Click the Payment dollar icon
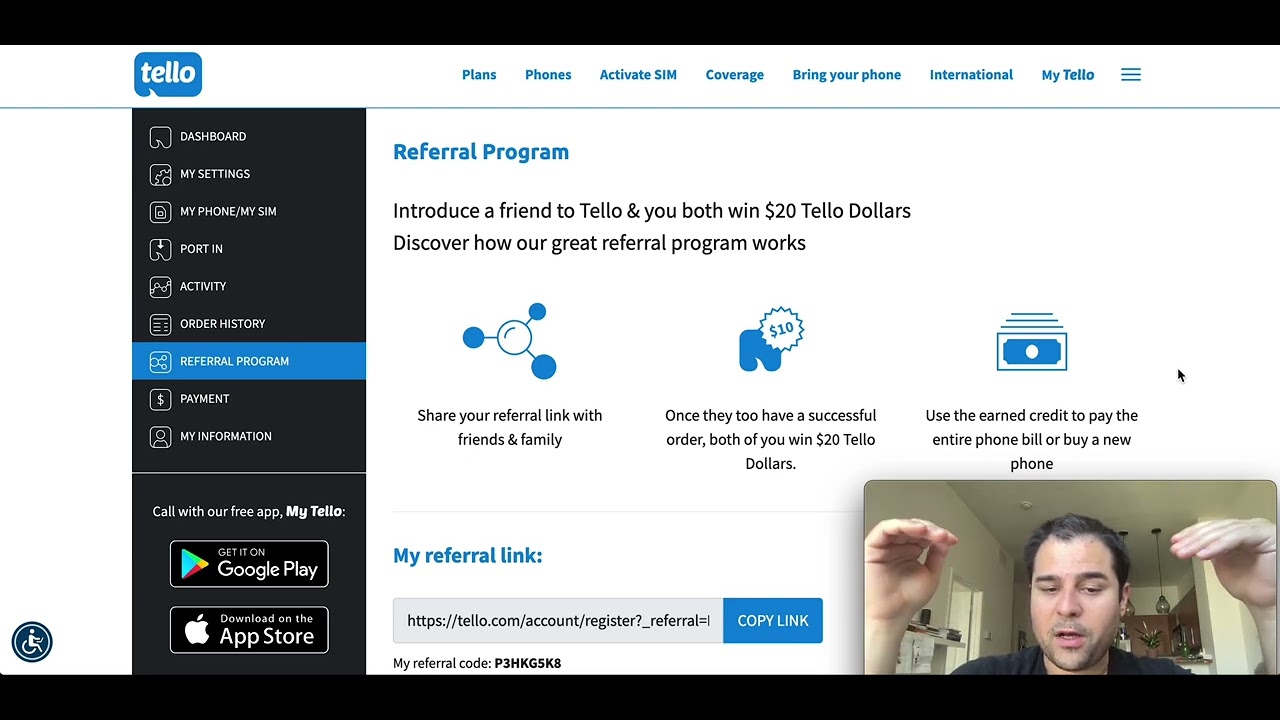This screenshot has width=1280, height=720. tap(160, 399)
